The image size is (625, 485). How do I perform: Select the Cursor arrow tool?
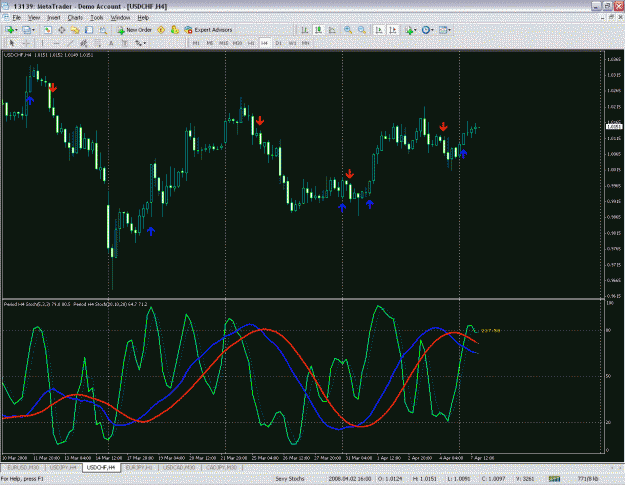point(12,43)
